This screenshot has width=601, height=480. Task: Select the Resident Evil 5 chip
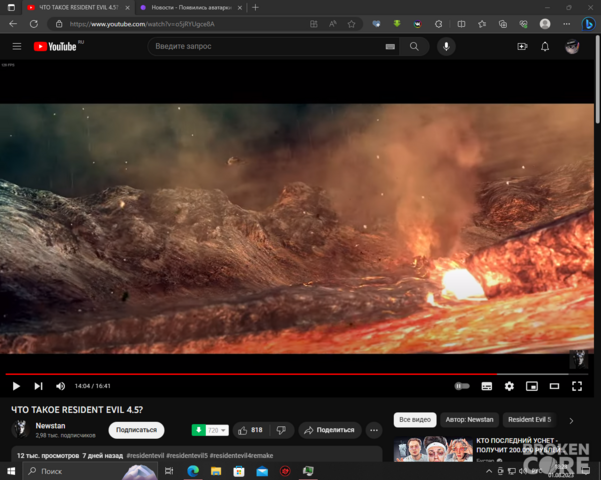pos(529,419)
